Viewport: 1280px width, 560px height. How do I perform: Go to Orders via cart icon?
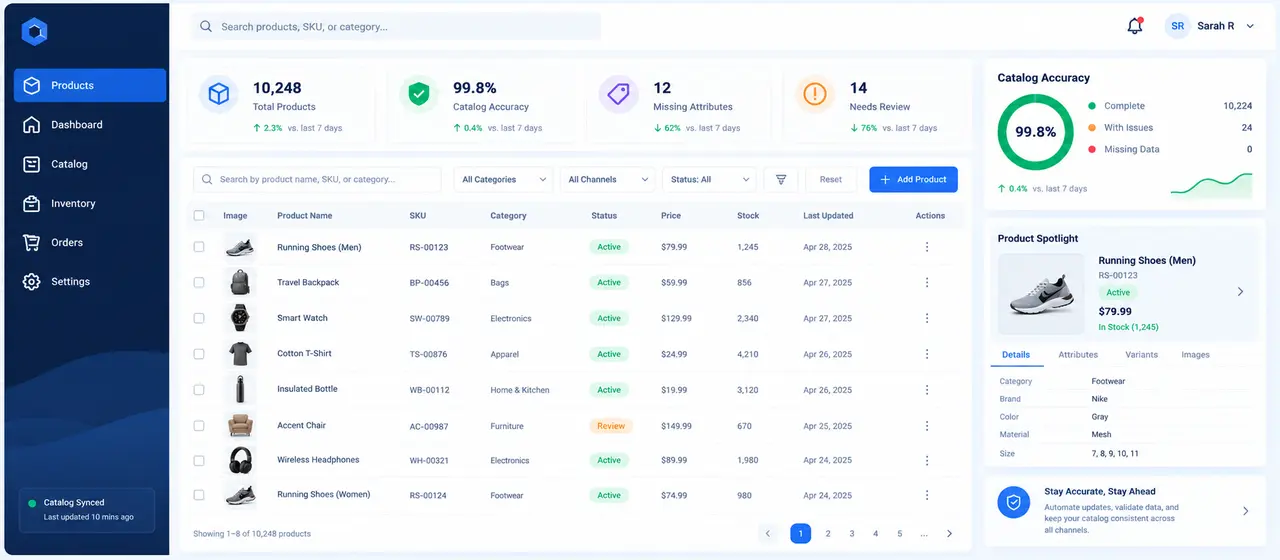point(32,242)
